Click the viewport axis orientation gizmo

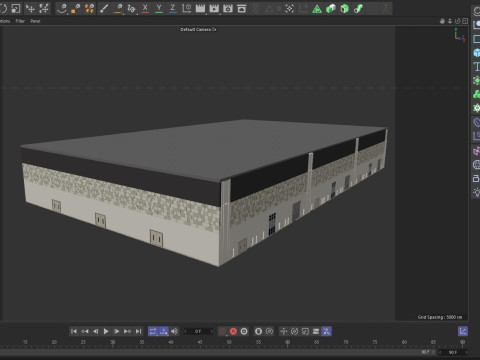[x=460, y=35]
